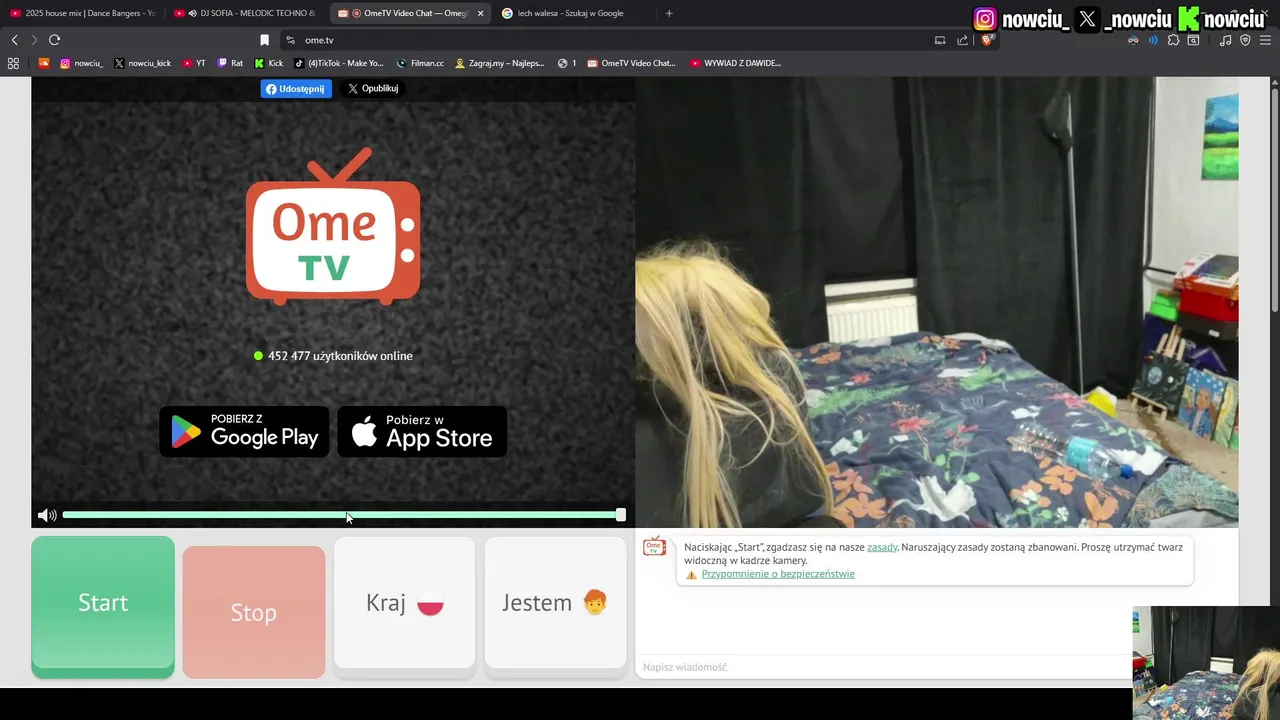Image resolution: width=1280 pixels, height=720 pixels.
Task: Open the nowciu_ Instagram bookmark
Action: (x=81, y=63)
